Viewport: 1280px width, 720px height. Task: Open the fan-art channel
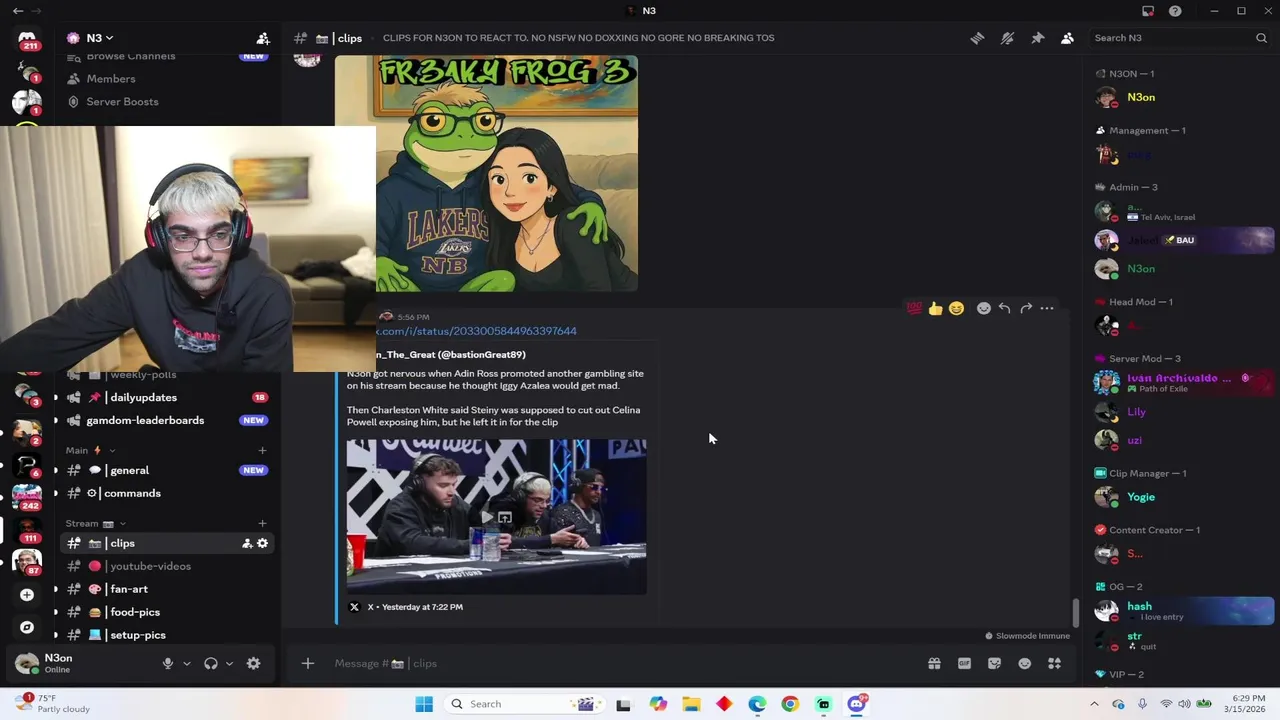(129, 589)
